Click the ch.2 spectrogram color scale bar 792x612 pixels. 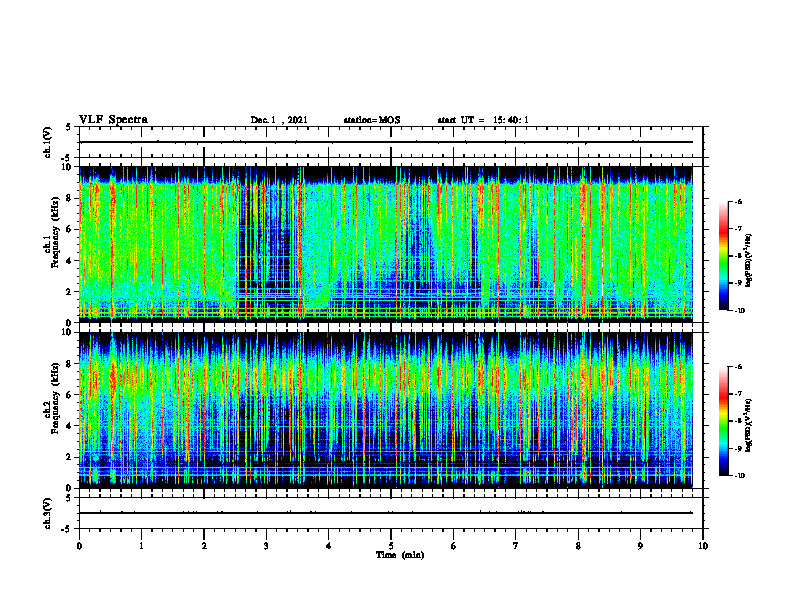[723, 421]
